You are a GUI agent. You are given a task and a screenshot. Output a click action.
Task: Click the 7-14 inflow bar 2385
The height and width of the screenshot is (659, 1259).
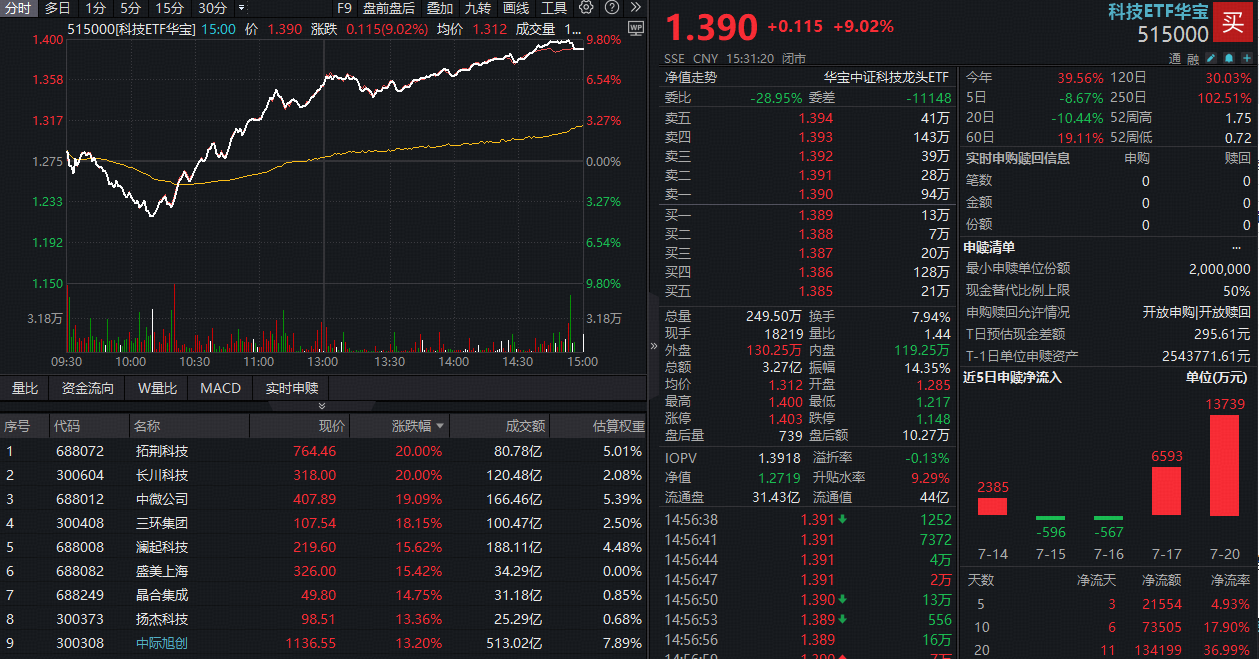(x=992, y=507)
